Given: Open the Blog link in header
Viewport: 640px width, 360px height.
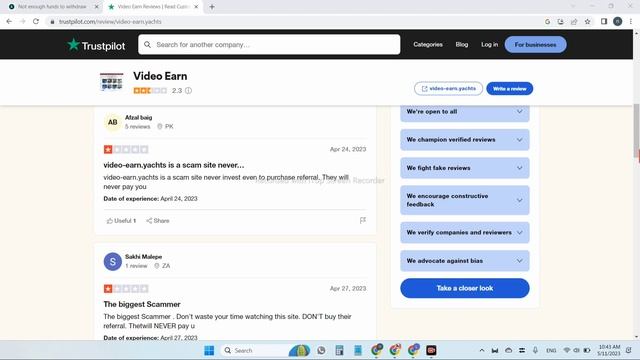Looking at the screenshot, I should click(x=462, y=44).
